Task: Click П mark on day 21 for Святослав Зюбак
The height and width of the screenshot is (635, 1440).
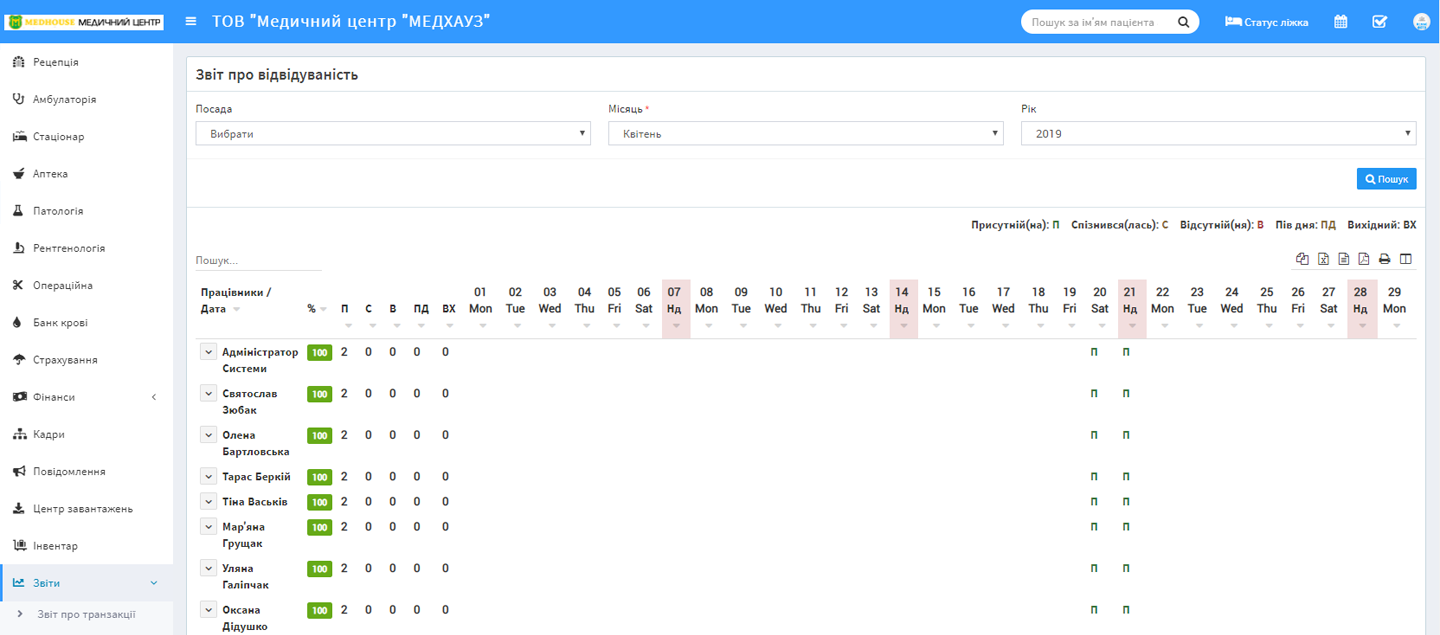Action: coord(1126,394)
